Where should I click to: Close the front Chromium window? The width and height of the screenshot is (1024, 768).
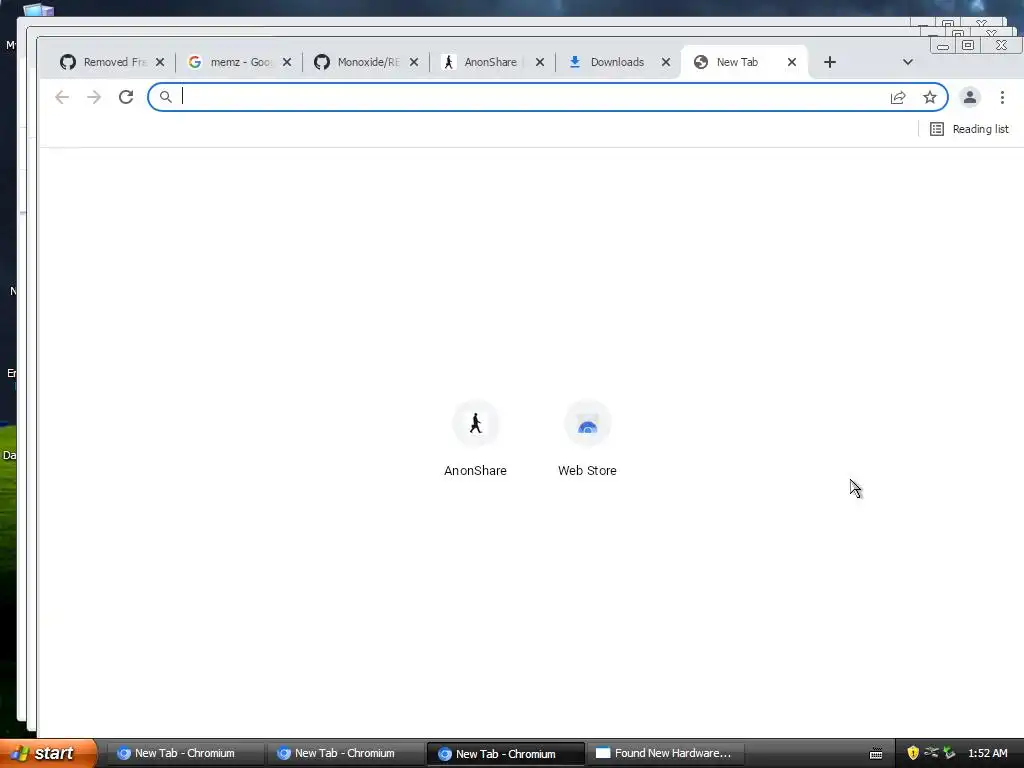pyautogui.click(x=1001, y=45)
